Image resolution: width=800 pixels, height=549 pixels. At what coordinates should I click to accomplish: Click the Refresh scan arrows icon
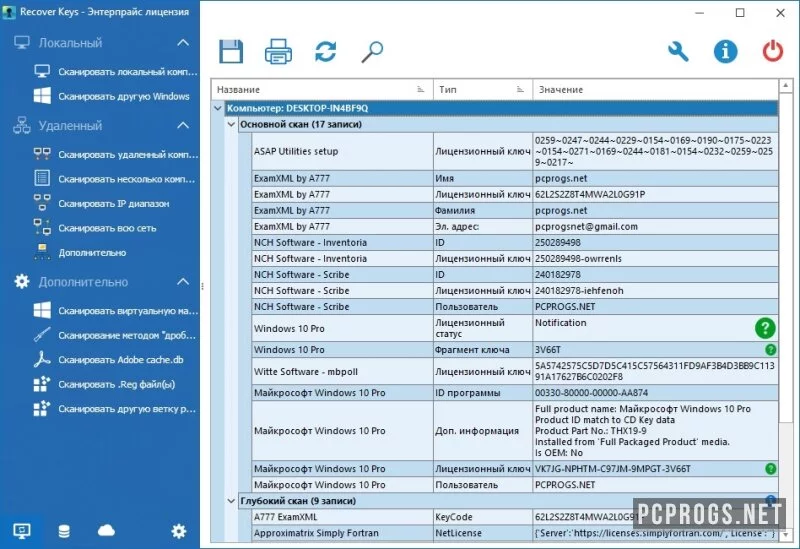326,52
